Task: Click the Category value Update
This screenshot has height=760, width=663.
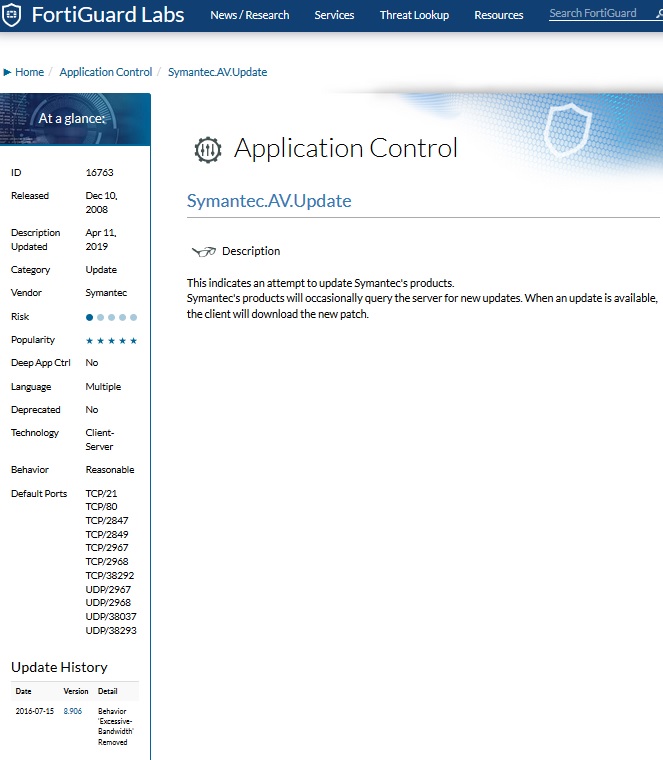Action: point(101,269)
